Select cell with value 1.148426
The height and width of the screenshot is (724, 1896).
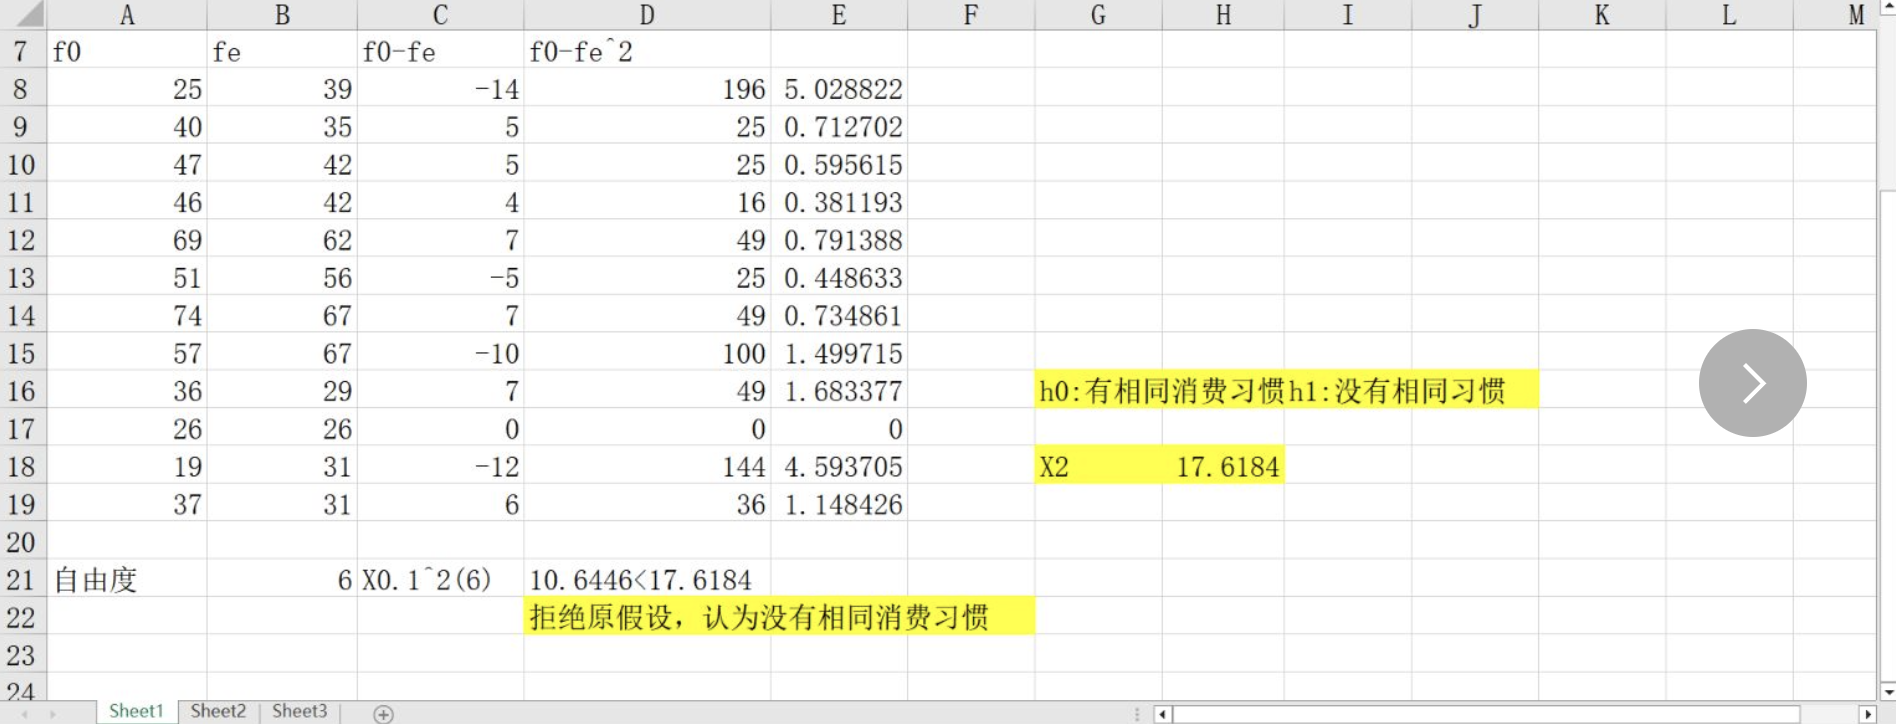pos(839,504)
